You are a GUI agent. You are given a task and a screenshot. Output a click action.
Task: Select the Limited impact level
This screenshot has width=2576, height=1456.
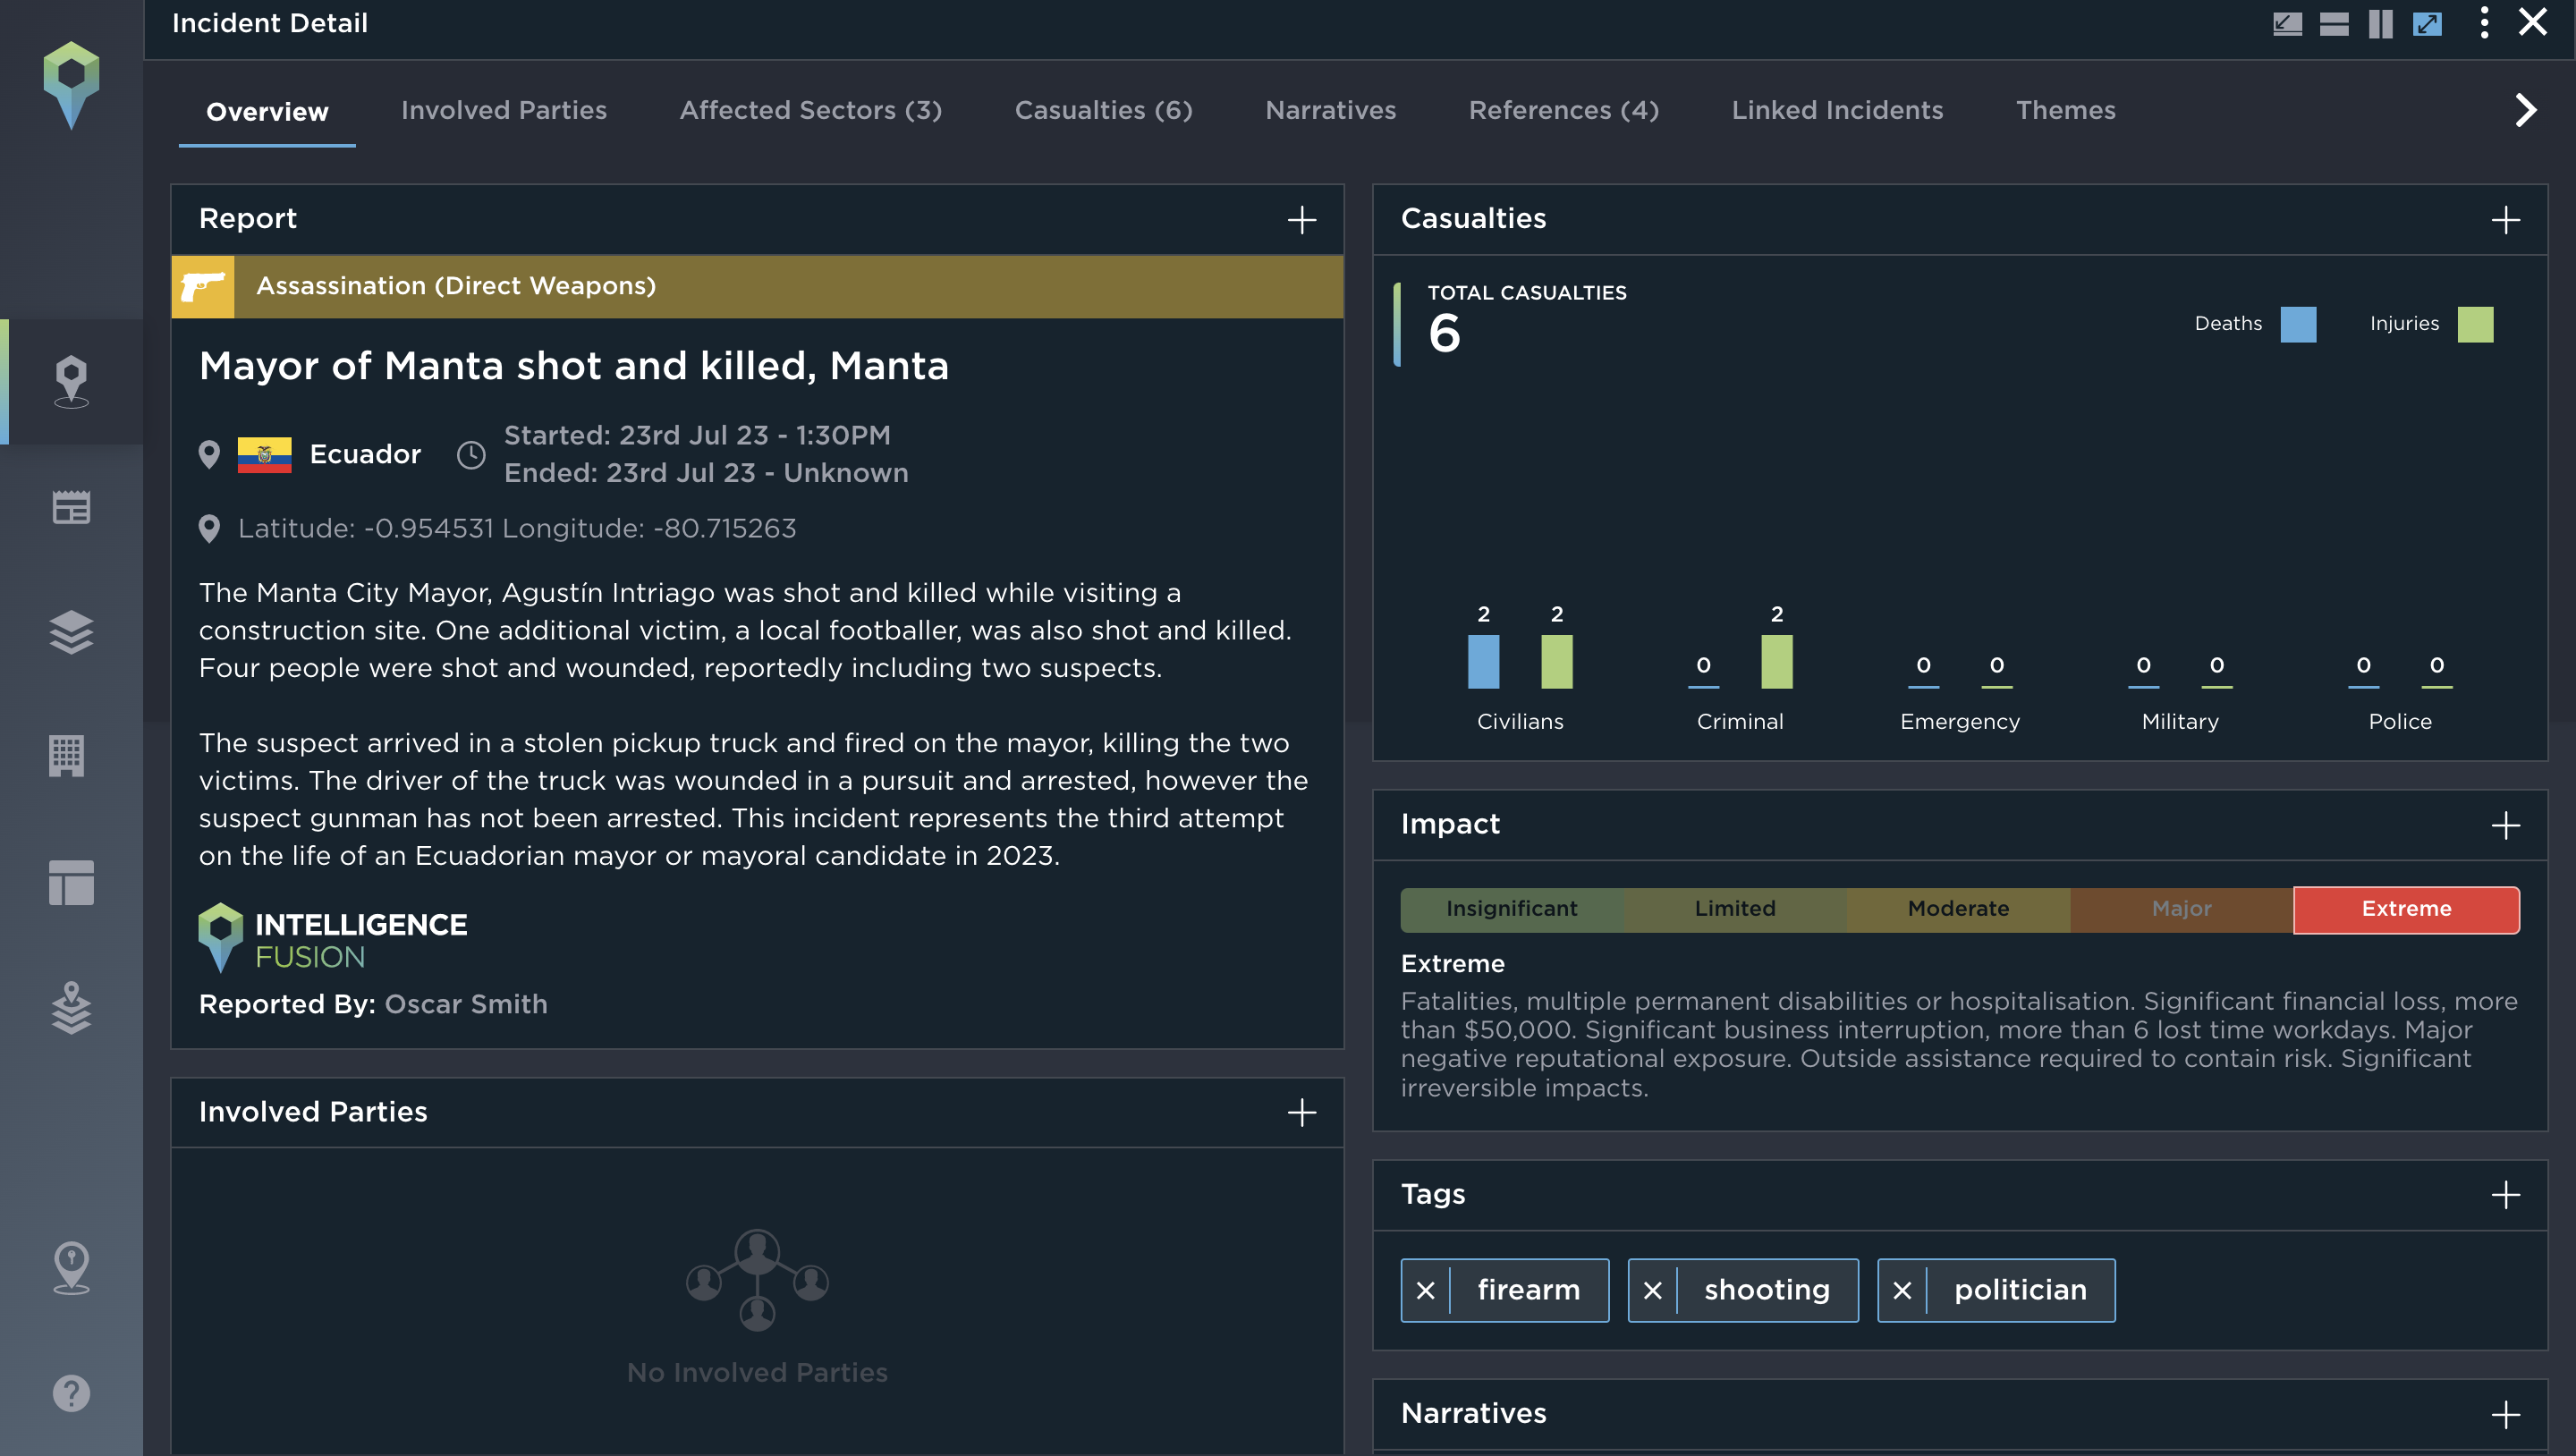coord(1735,909)
